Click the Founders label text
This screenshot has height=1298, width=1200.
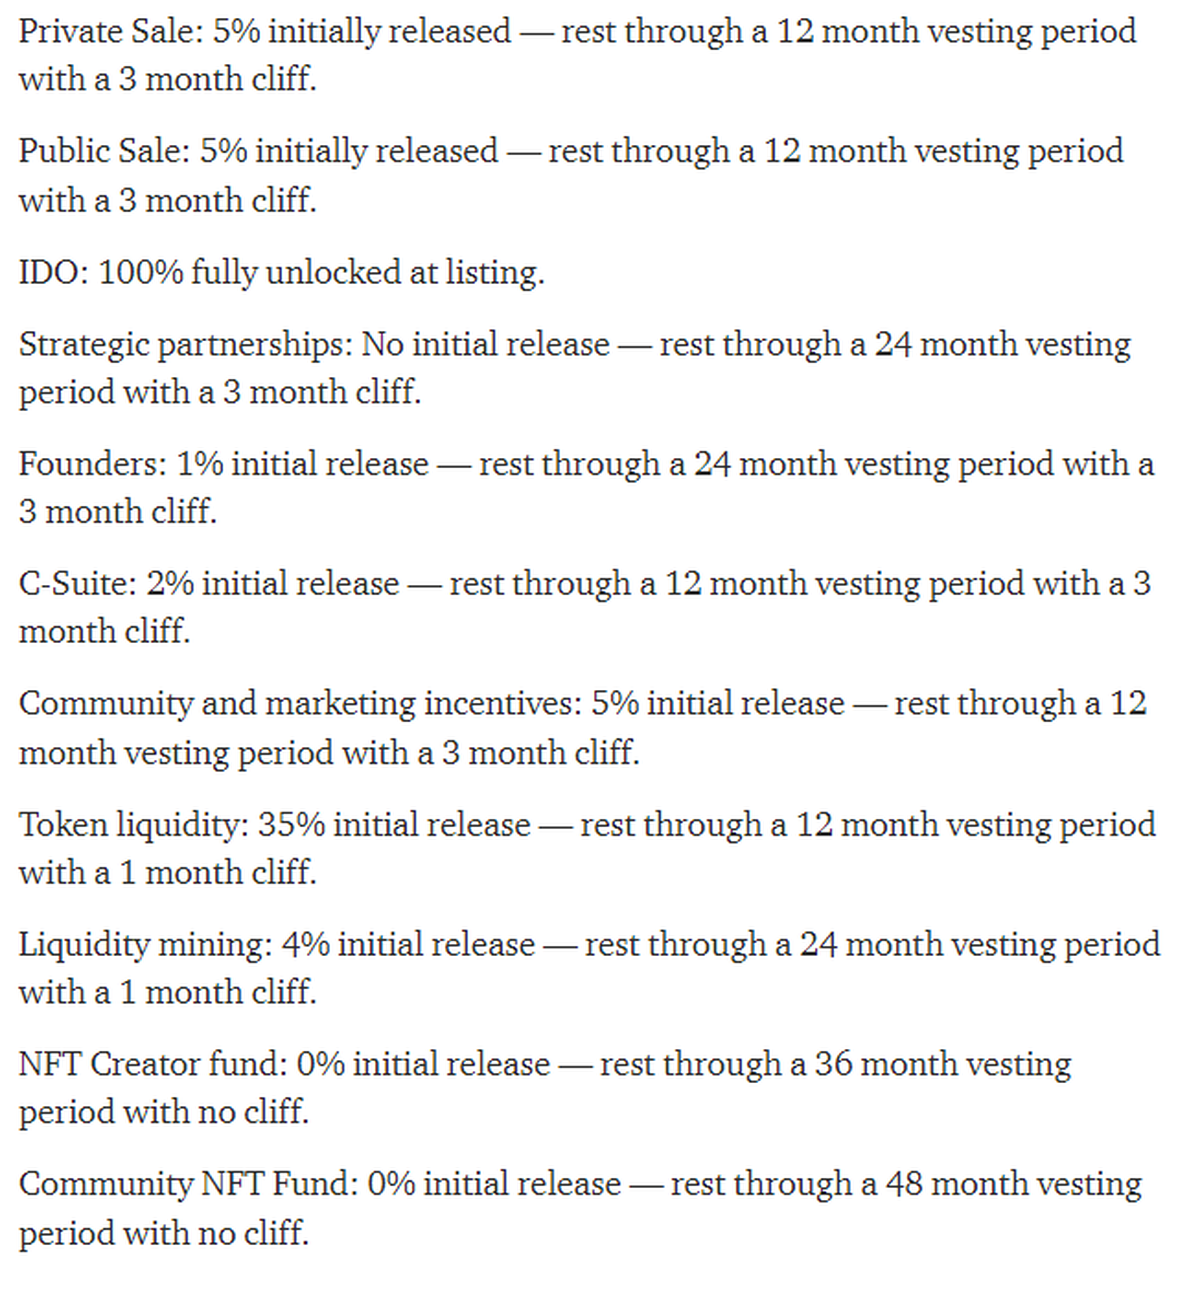click(x=92, y=464)
